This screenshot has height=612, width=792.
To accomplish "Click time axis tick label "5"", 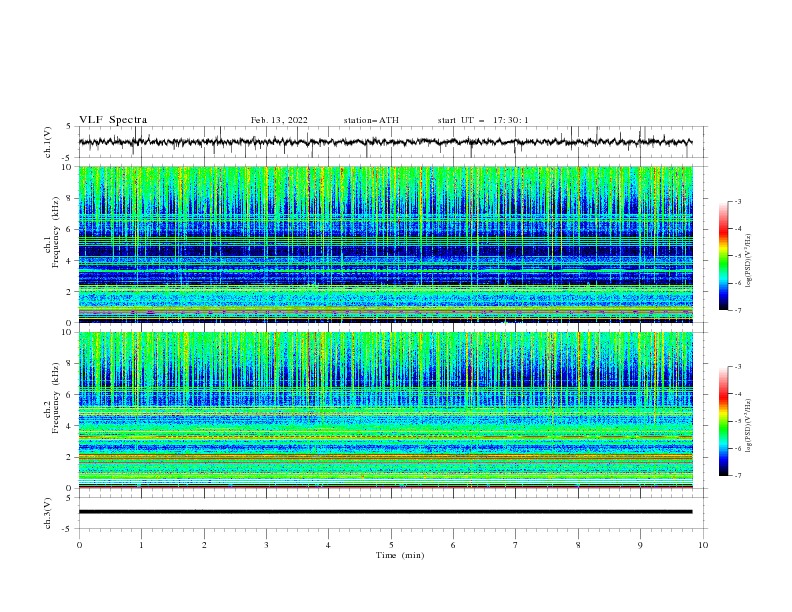I will 391,545.
